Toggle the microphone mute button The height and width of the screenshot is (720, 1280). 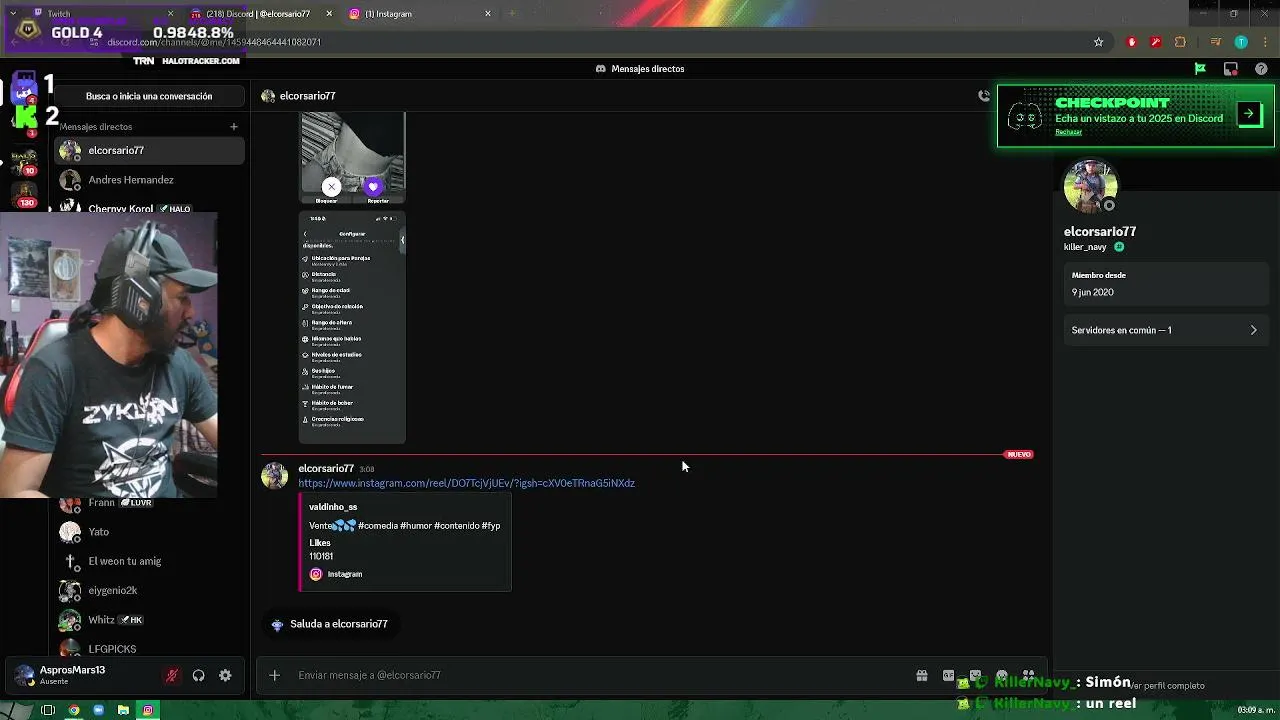171,676
